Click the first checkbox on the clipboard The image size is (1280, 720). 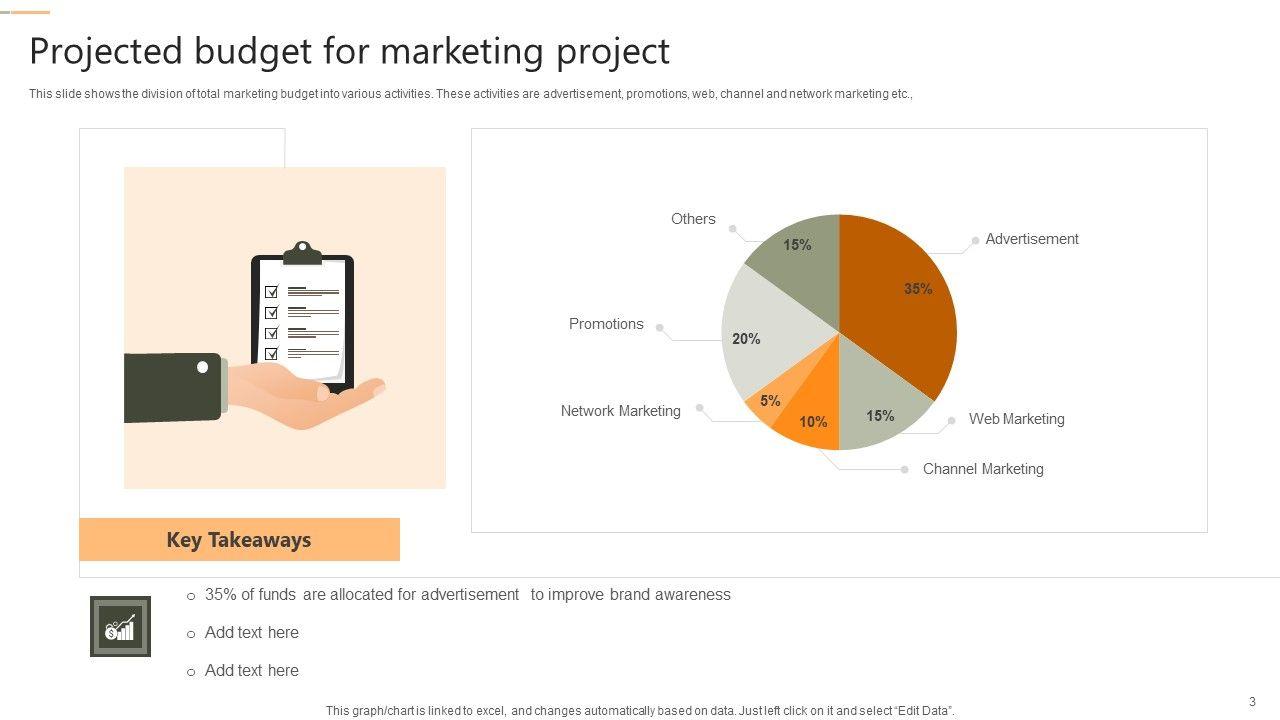271,292
